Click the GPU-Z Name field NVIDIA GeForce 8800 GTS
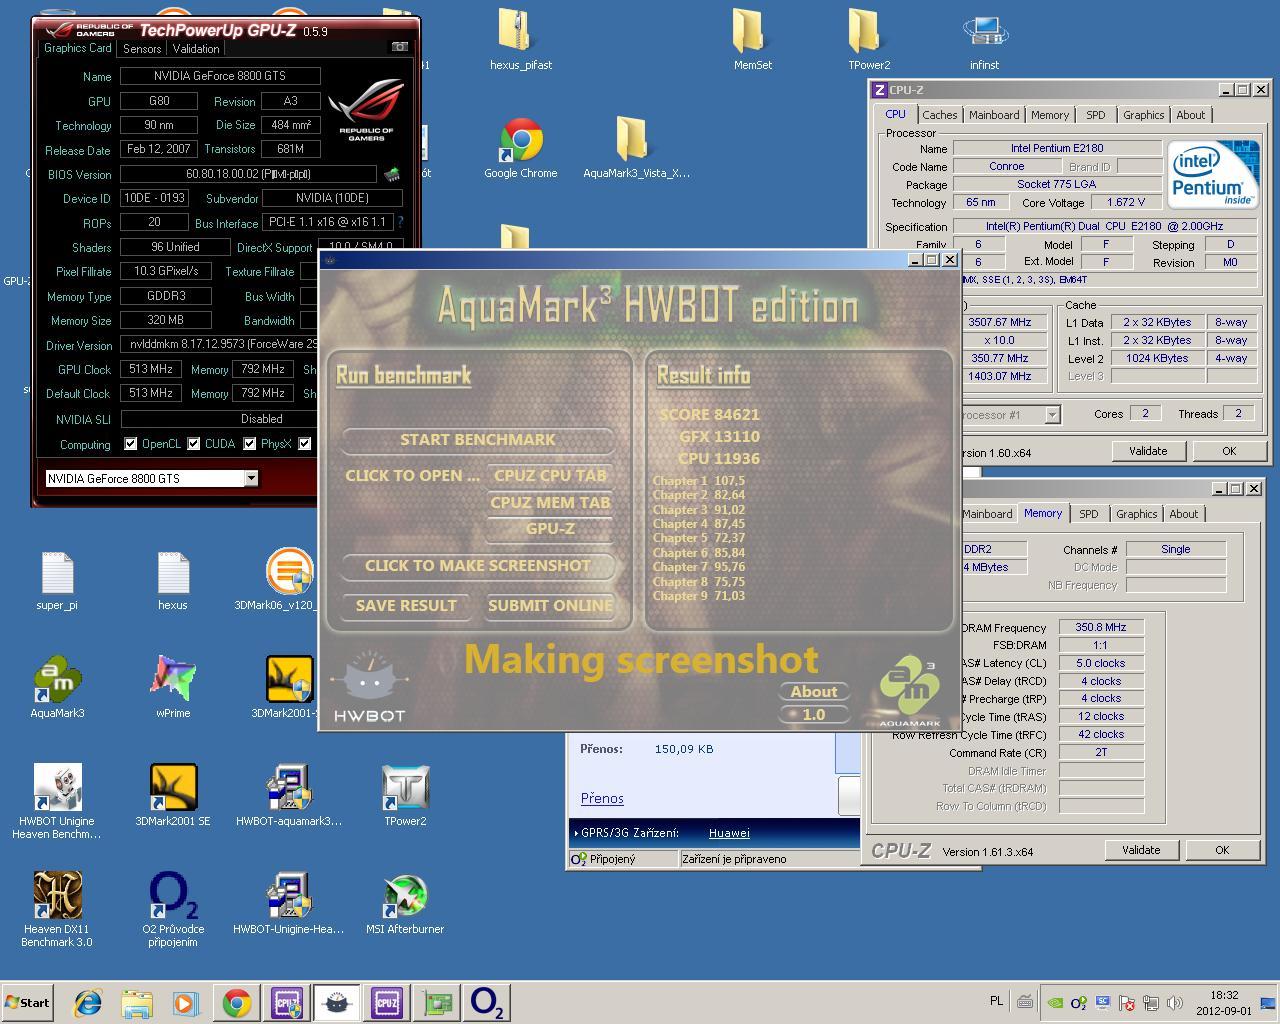 pyautogui.click(x=220, y=76)
